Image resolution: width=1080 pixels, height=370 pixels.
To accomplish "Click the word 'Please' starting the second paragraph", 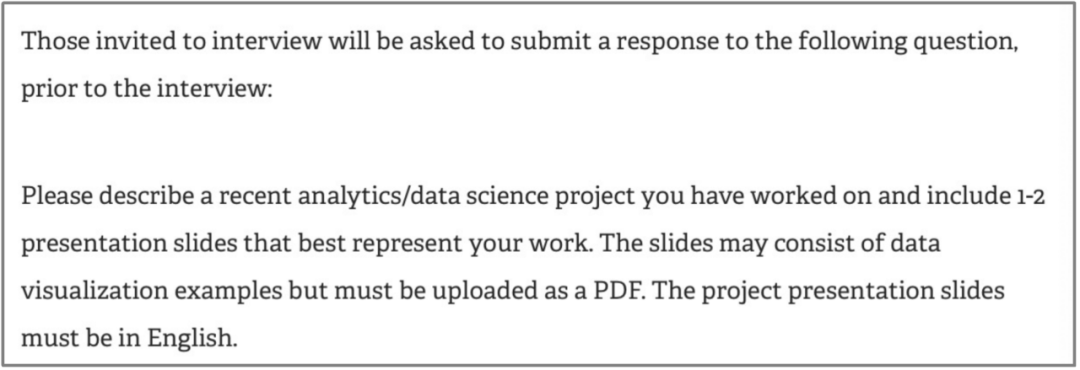I will [57, 198].
